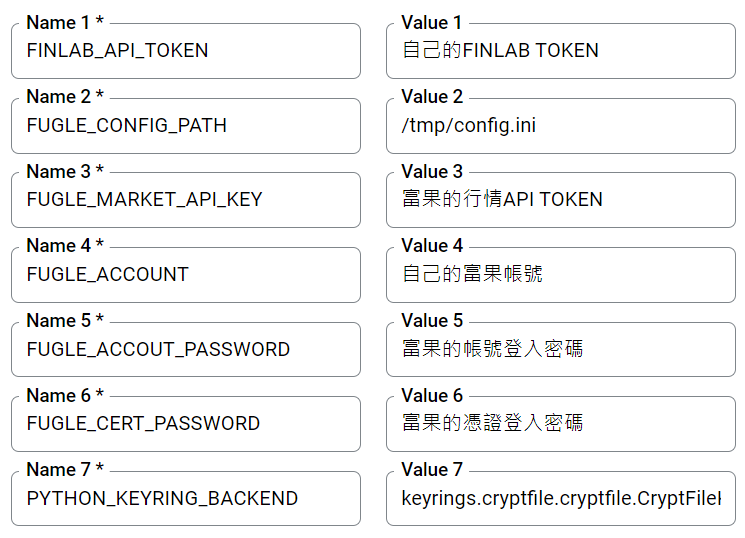Click the /tmp/config.ini value field
Screen dimensions: 745x538
click(x=560, y=126)
